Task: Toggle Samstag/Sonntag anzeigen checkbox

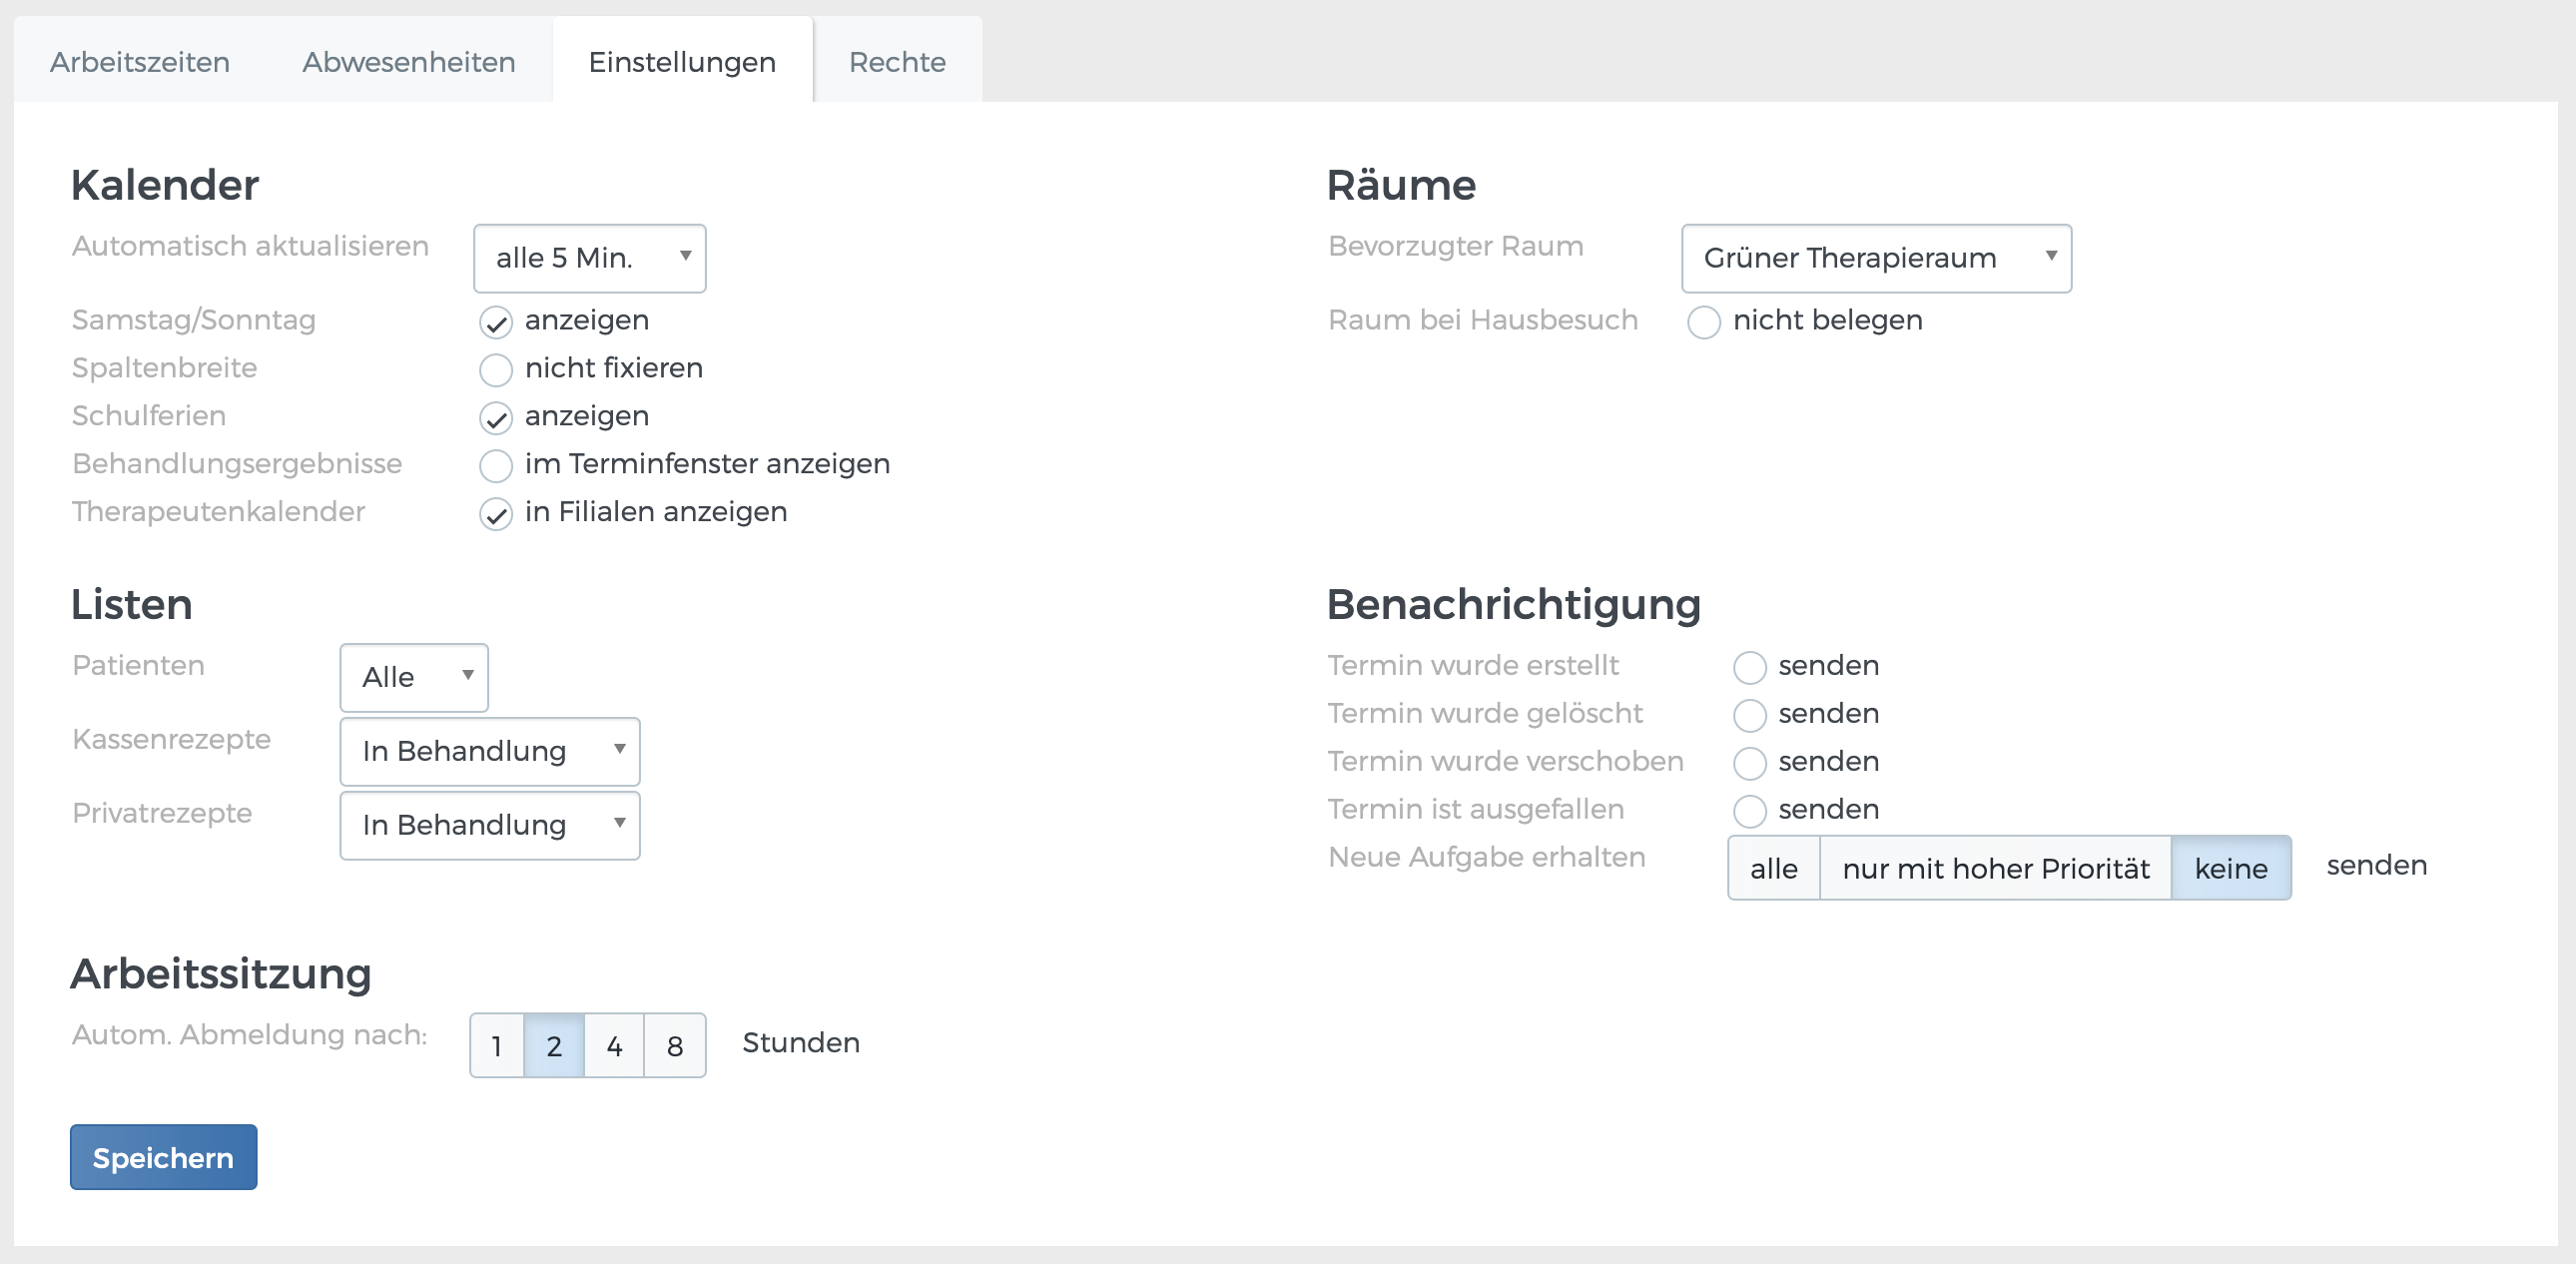Action: coord(496,322)
